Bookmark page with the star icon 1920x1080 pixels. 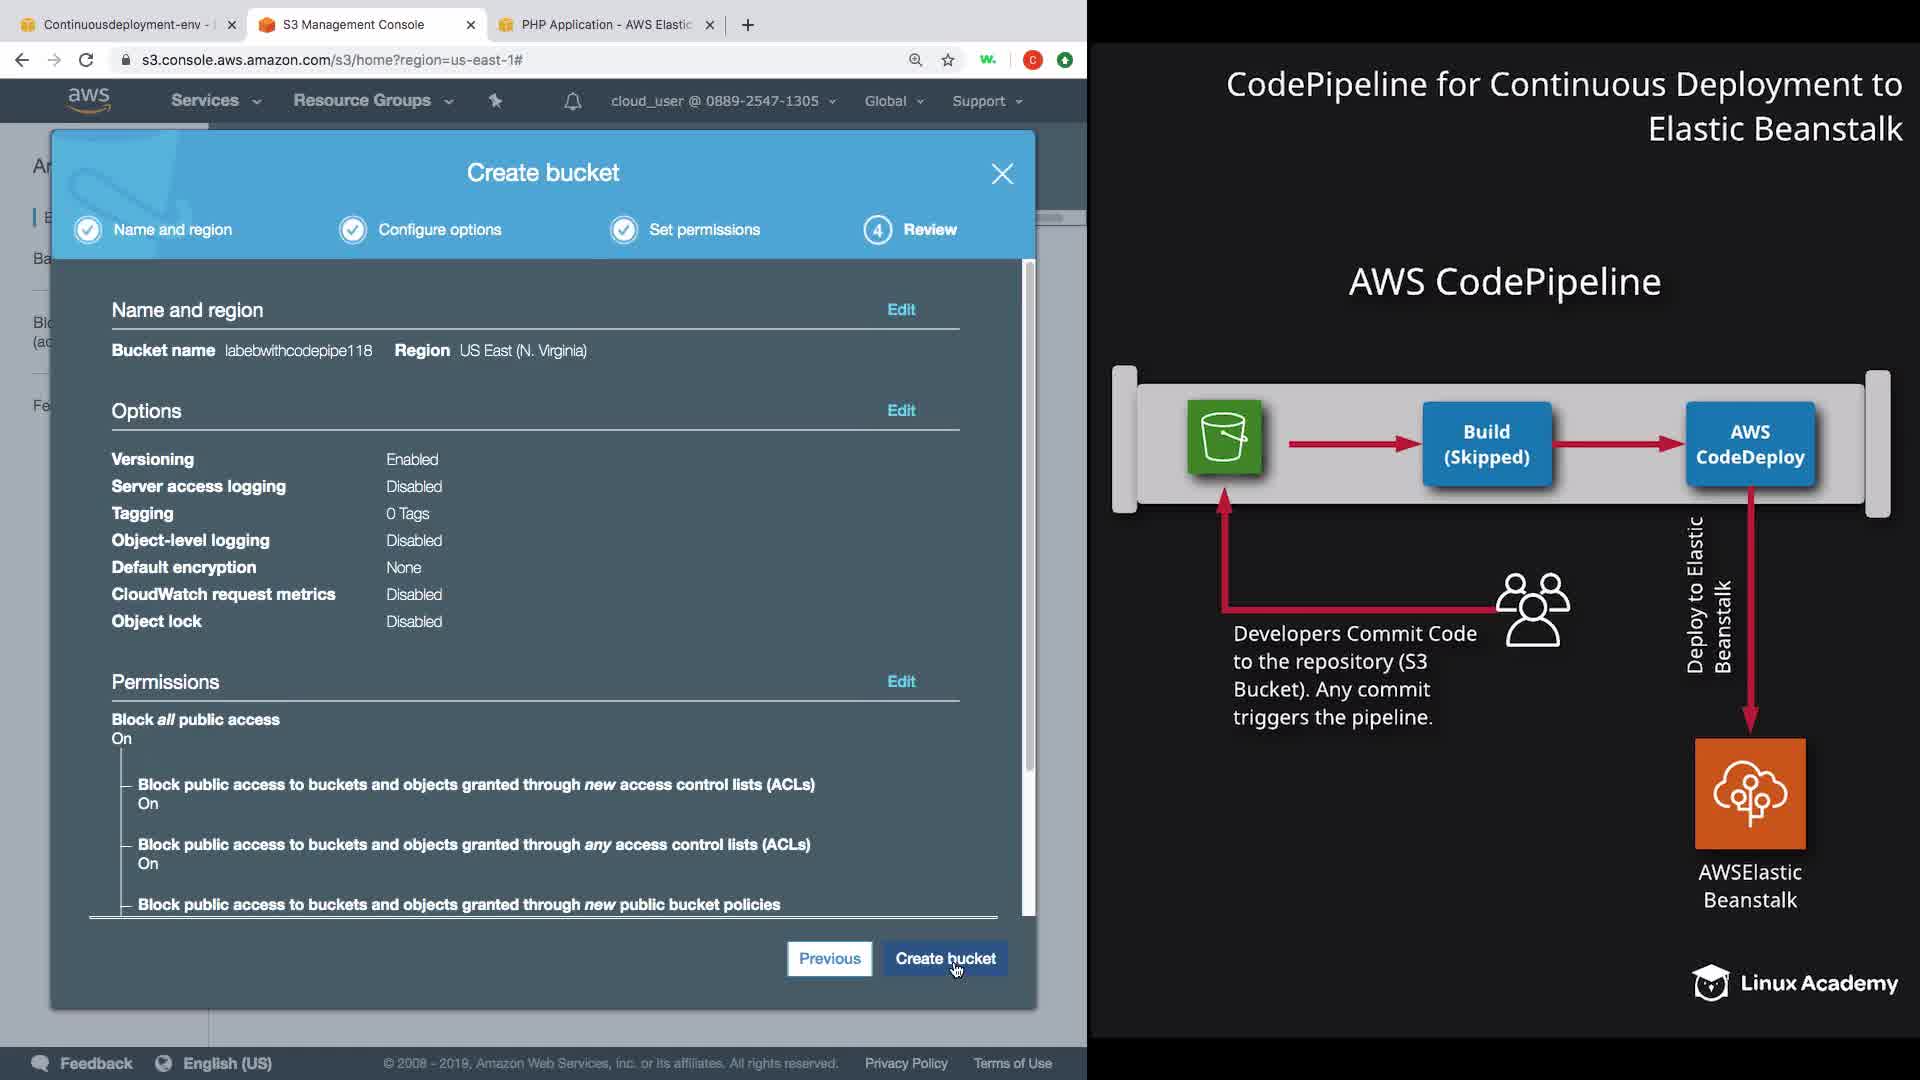pyautogui.click(x=948, y=60)
